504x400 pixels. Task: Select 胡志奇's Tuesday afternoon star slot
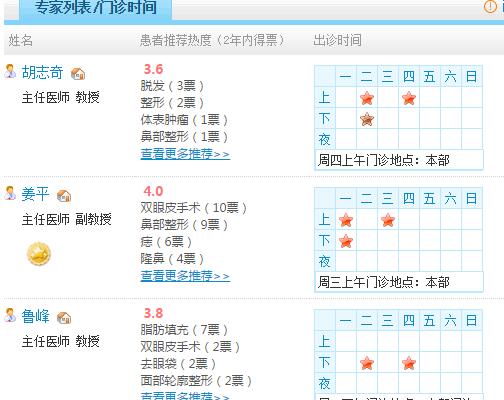[367, 119]
